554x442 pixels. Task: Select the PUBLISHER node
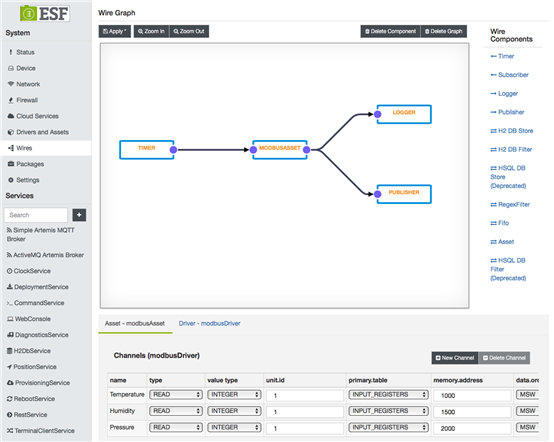pyautogui.click(x=404, y=194)
